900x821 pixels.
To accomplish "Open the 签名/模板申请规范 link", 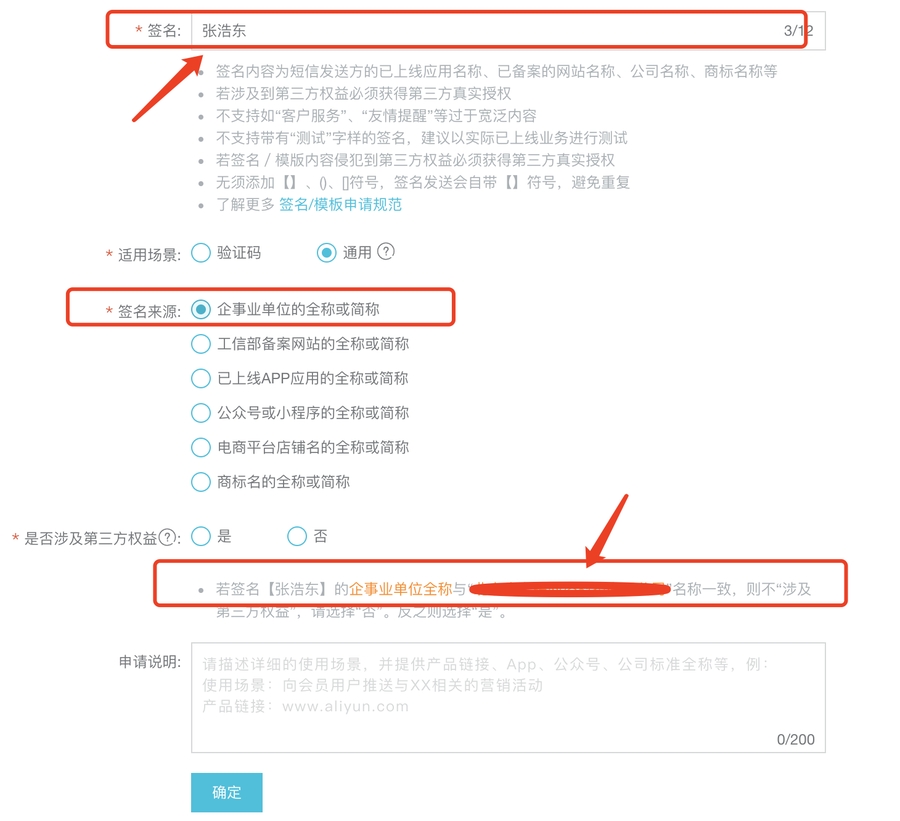I will pos(340,204).
